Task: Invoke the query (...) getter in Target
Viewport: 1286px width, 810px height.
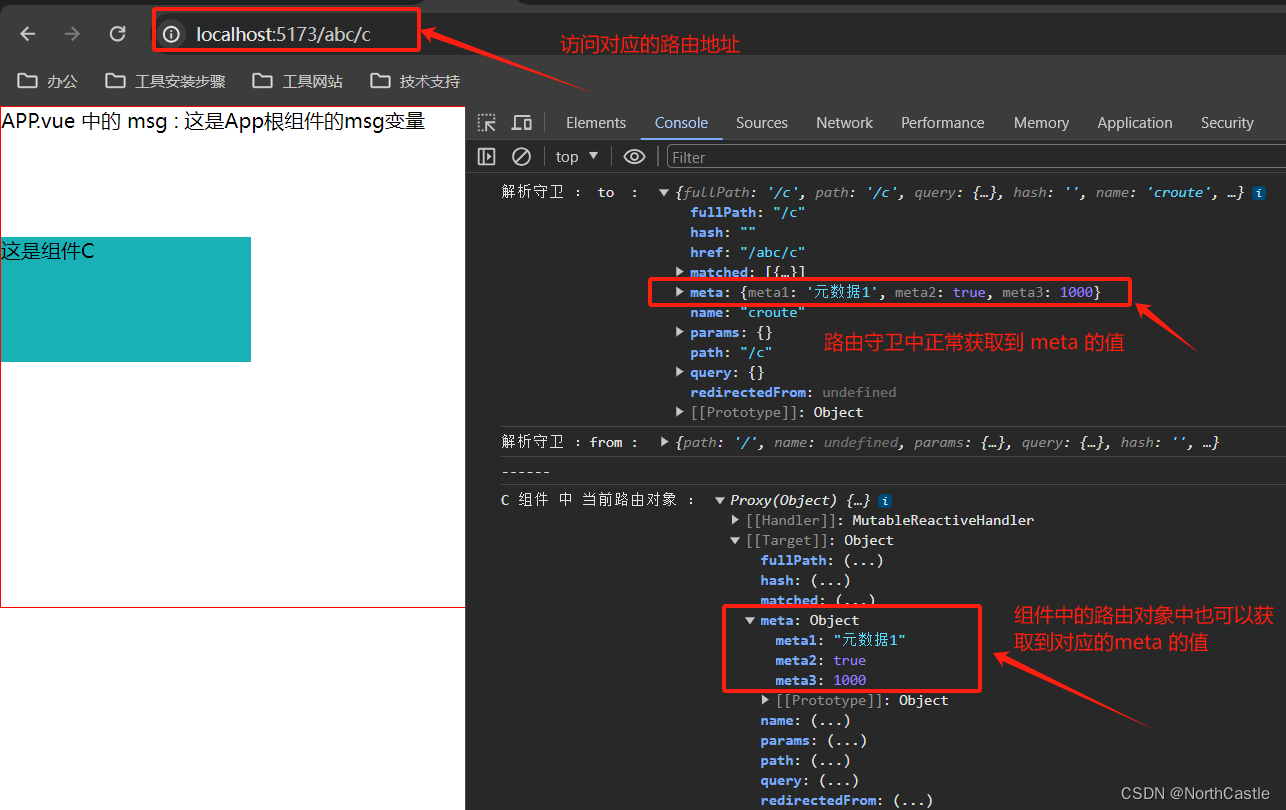Action: (x=838, y=780)
